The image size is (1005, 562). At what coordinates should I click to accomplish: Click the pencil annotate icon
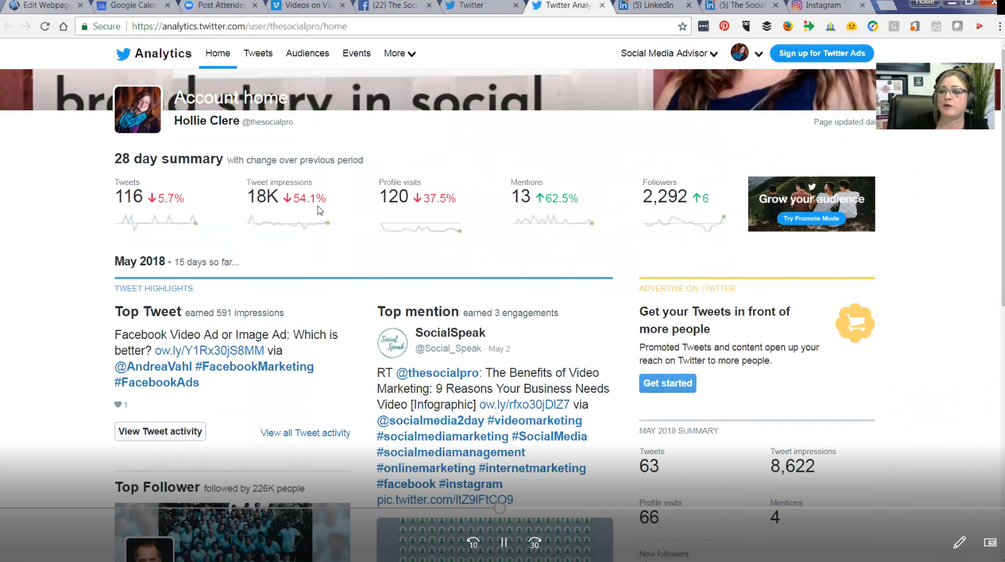point(959,542)
